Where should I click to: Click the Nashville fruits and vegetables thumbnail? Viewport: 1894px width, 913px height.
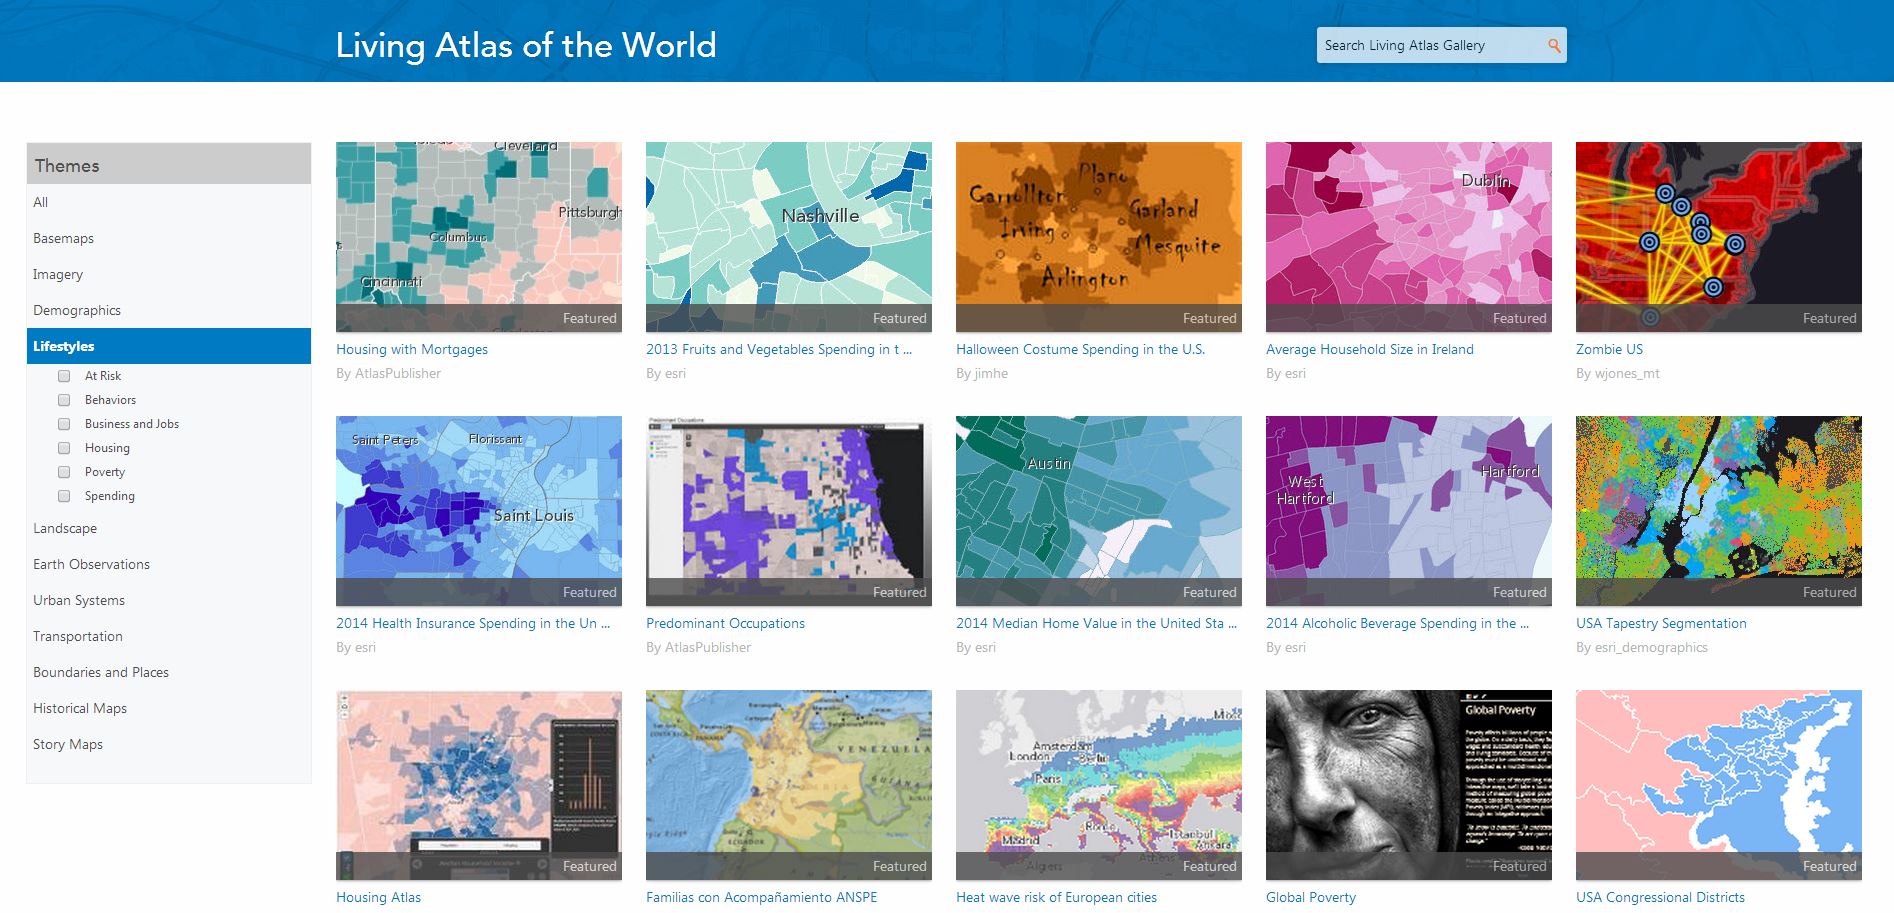pos(789,237)
